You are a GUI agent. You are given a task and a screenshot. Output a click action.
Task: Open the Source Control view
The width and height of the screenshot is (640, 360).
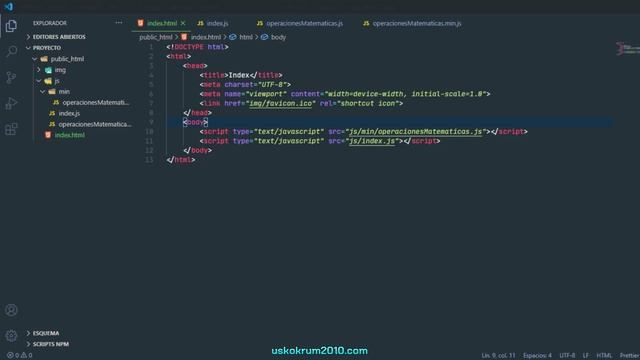pos(11,77)
